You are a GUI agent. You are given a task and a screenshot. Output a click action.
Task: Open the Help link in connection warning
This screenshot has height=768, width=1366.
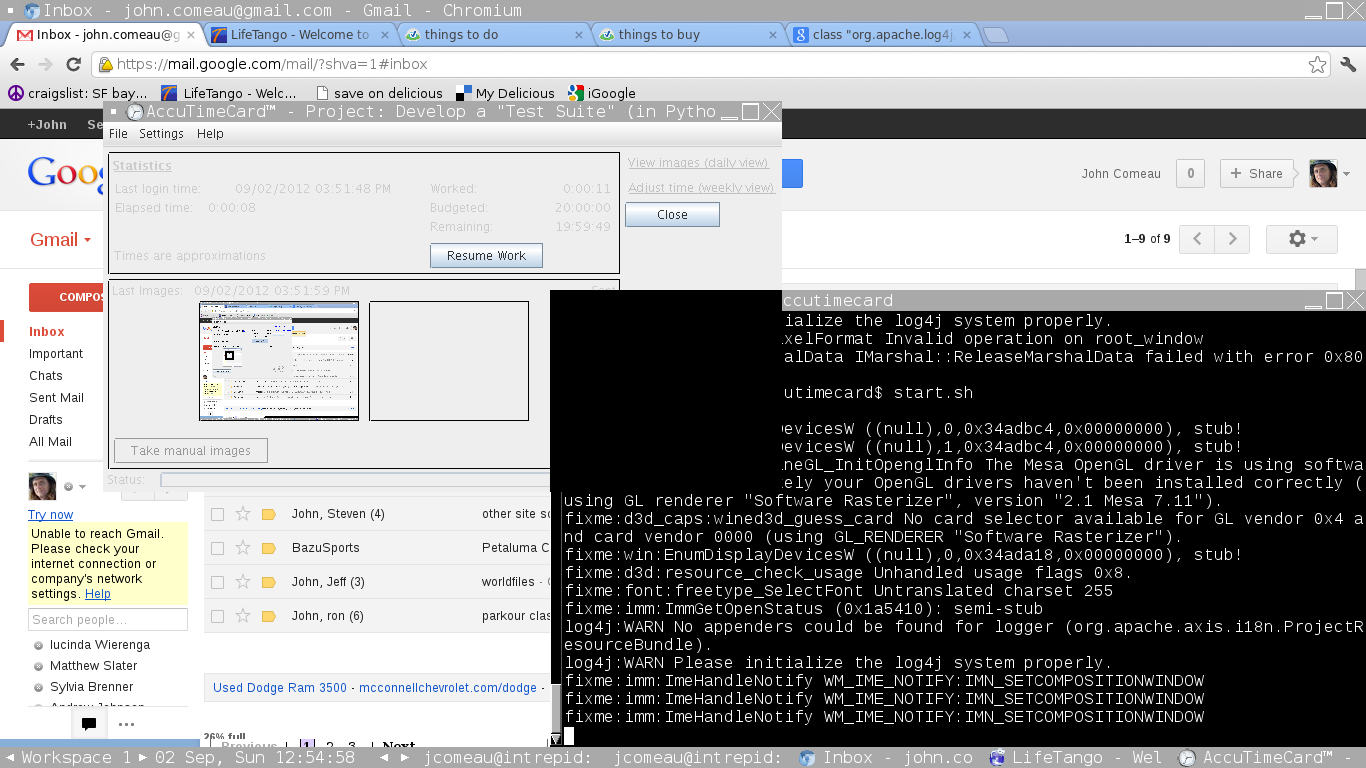click(x=98, y=593)
